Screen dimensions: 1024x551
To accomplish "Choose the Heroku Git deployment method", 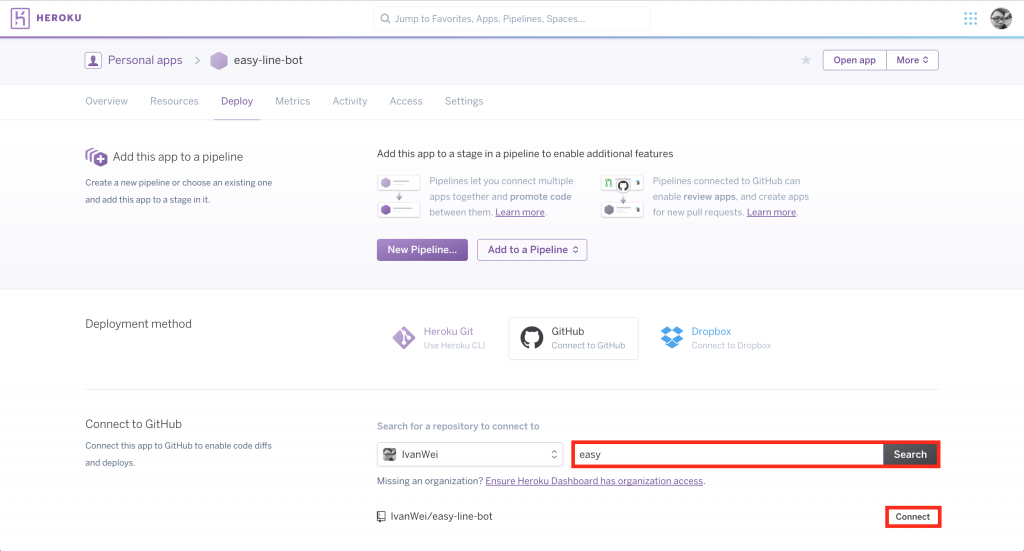I will tap(439, 338).
